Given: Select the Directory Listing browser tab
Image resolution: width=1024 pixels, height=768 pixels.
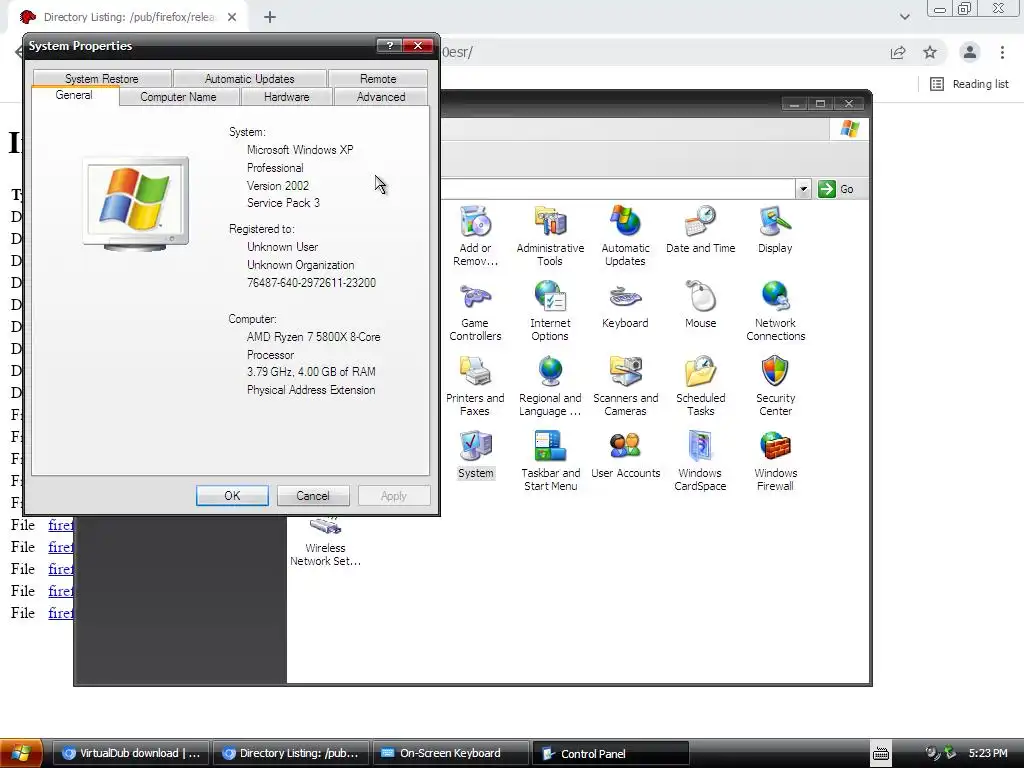Looking at the screenshot, I should point(129,17).
